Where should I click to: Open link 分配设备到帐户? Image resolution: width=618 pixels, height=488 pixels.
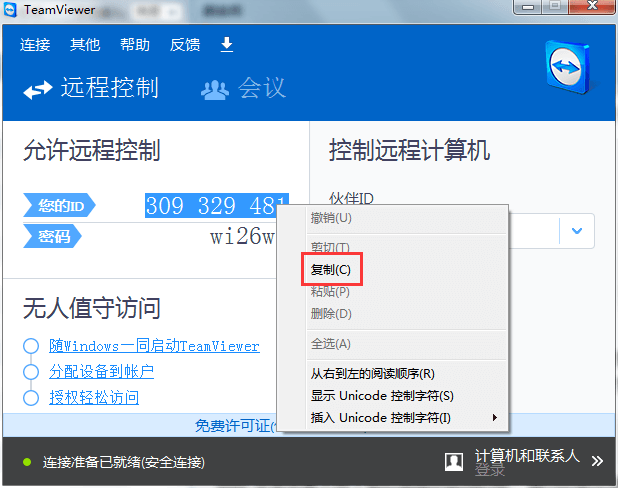pos(101,372)
